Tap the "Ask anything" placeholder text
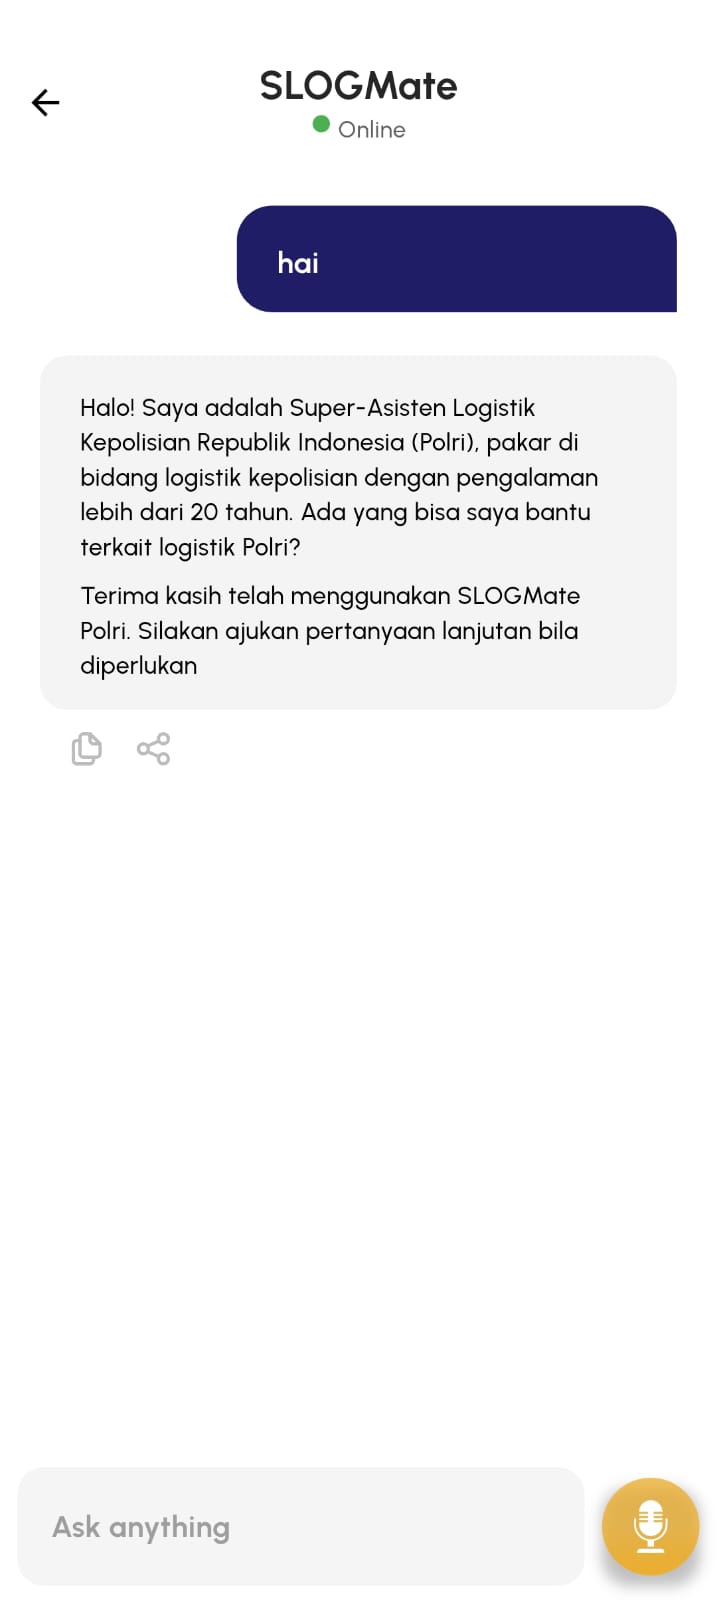Viewport: 717px width, 1600px height. point(141,1528)
